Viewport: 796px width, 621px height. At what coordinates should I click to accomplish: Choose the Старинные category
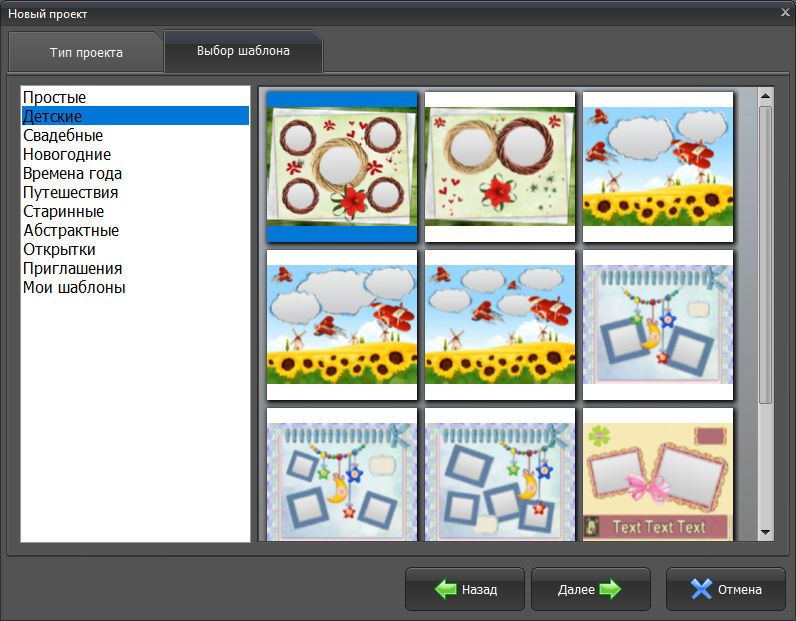pos(136,211)
